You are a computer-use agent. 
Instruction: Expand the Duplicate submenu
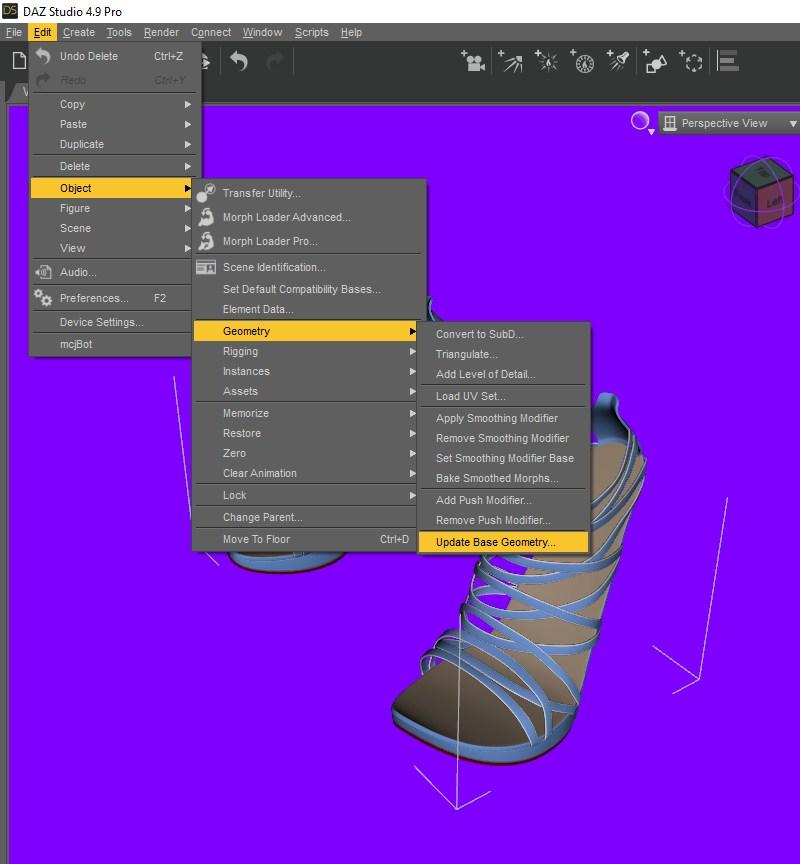point(113,144)
